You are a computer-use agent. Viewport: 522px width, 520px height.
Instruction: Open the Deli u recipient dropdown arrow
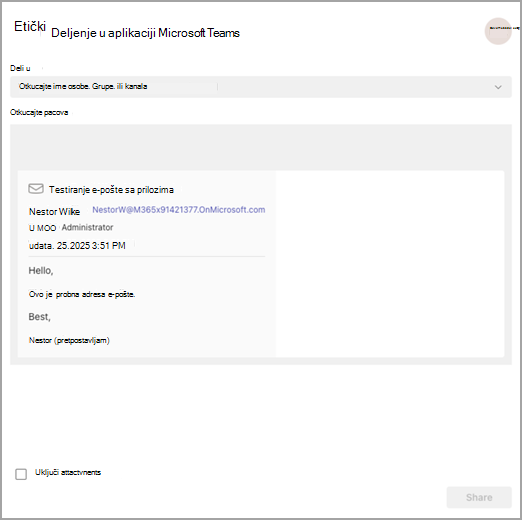click(x=498, y=87)
